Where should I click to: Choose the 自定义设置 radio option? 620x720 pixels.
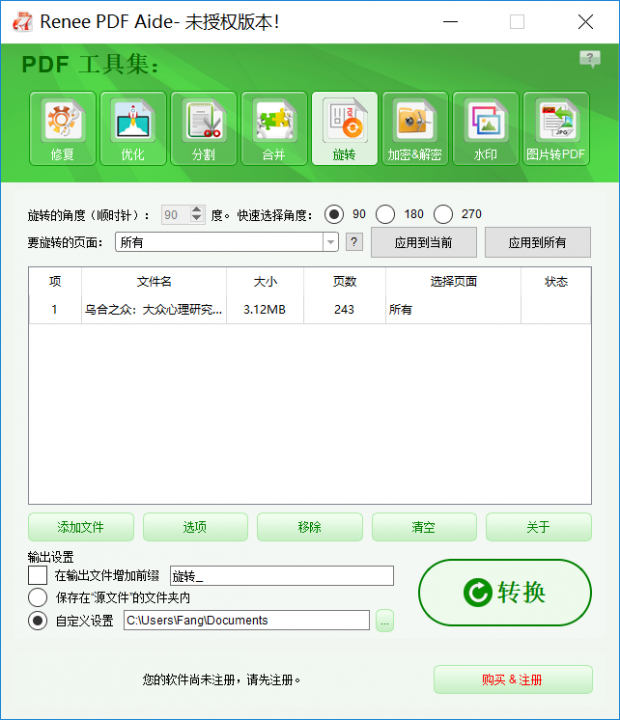pos(38,621)
